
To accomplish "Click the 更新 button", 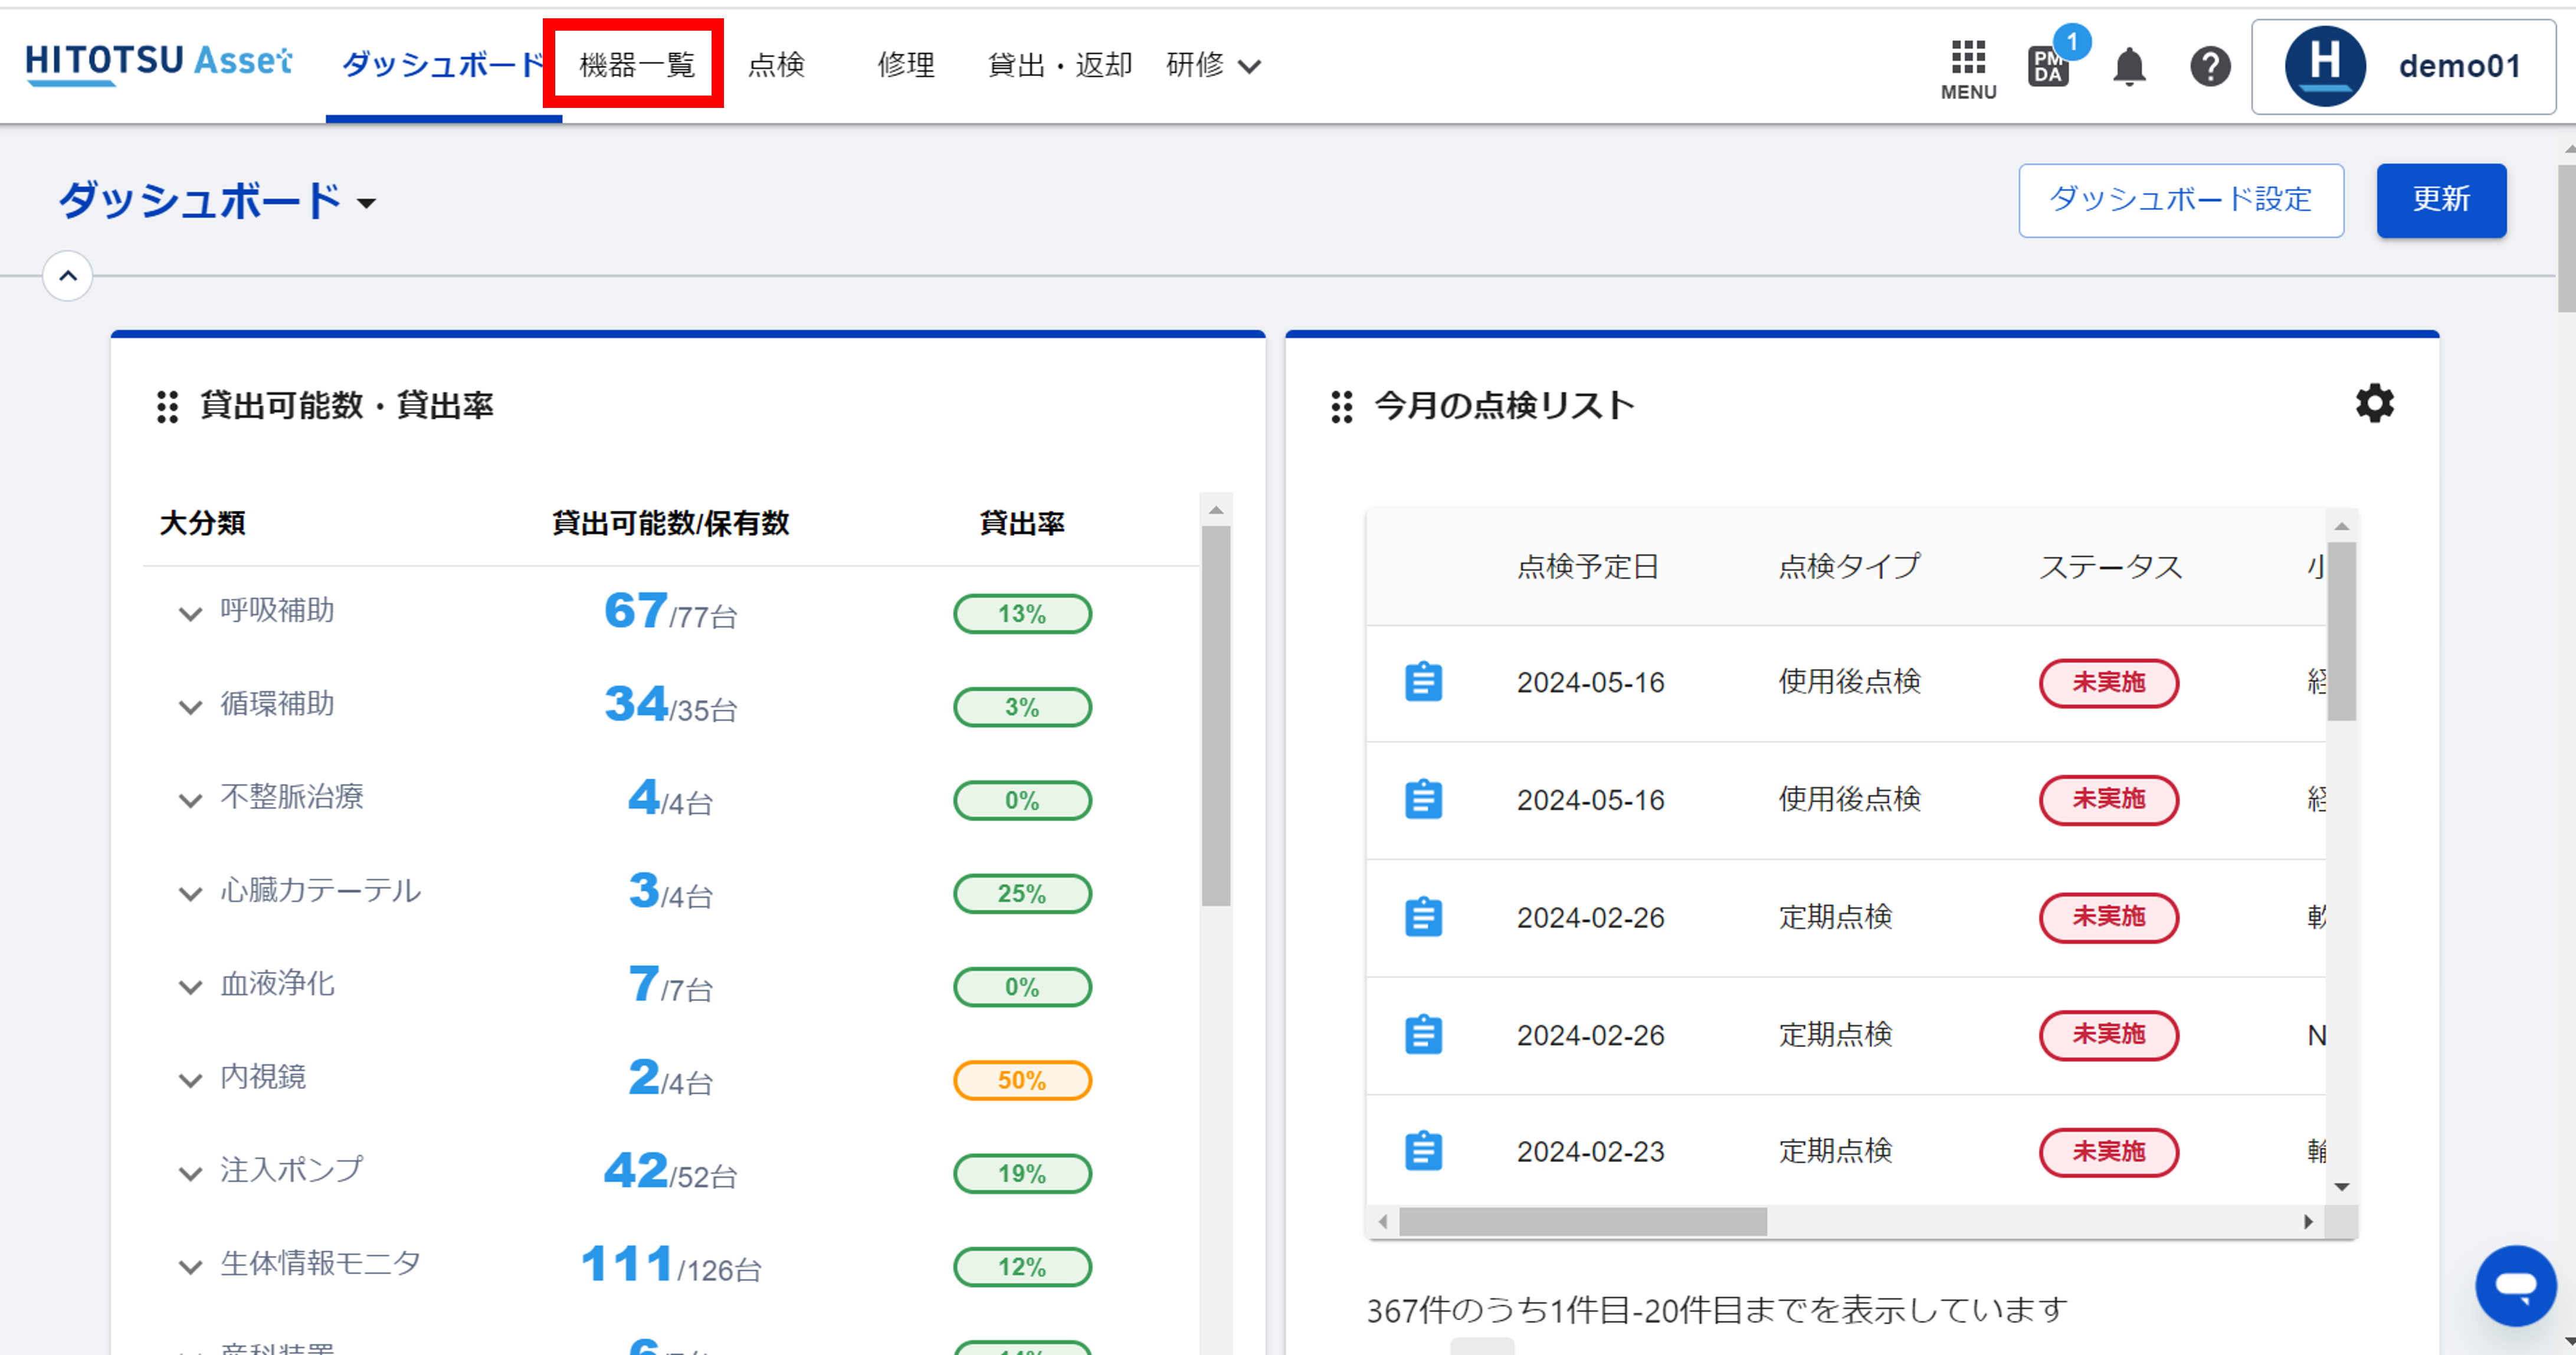I will click(x=2441, y=200).
